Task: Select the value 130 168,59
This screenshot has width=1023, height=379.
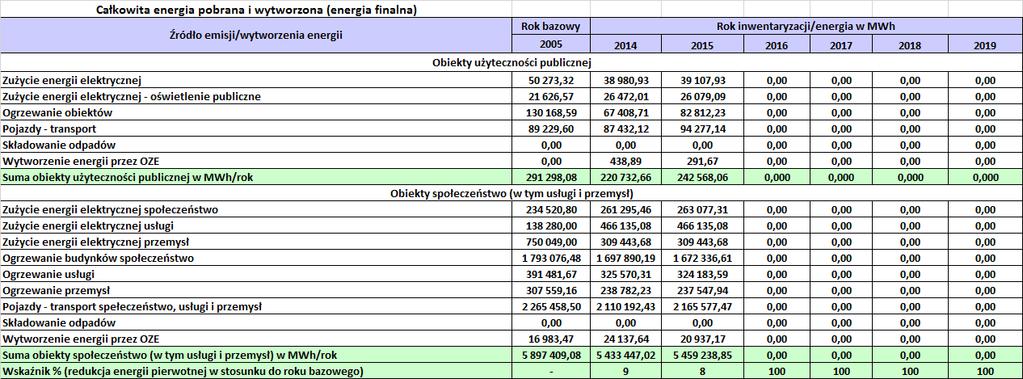Action: click(551, 112)
